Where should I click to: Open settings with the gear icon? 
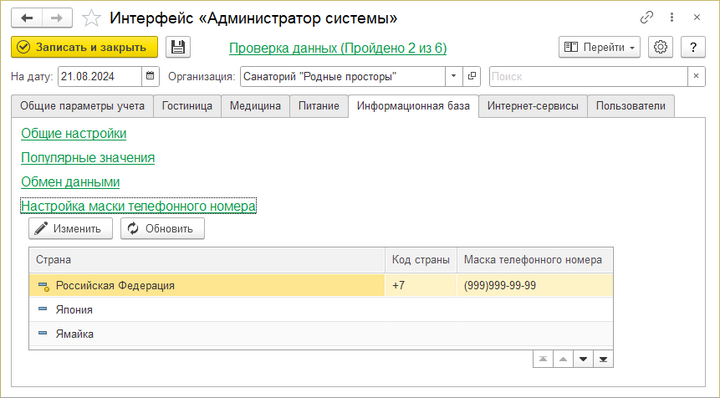click(660, 47)
